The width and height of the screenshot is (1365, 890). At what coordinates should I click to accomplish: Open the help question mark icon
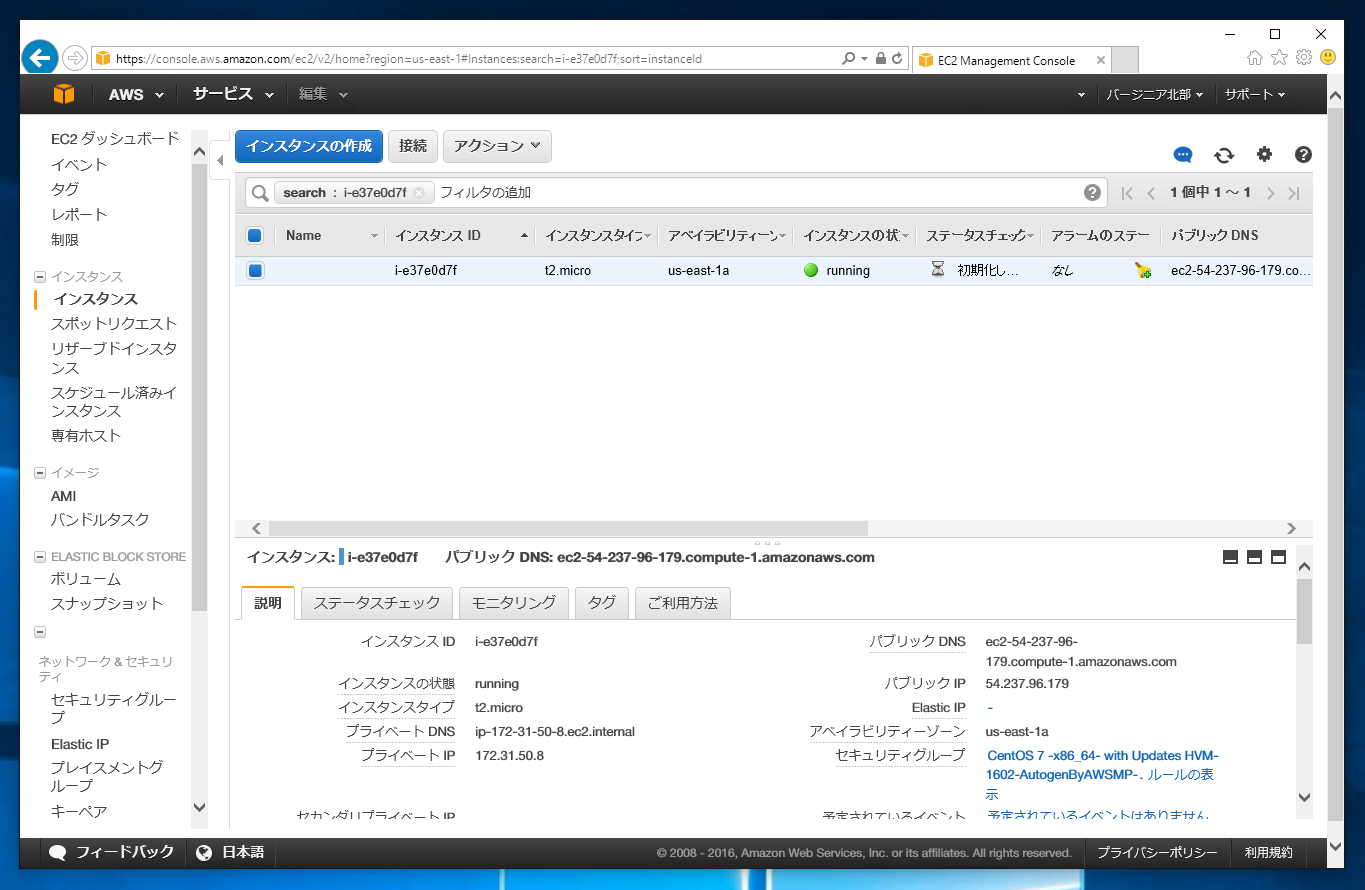[x=1303, y=154]
